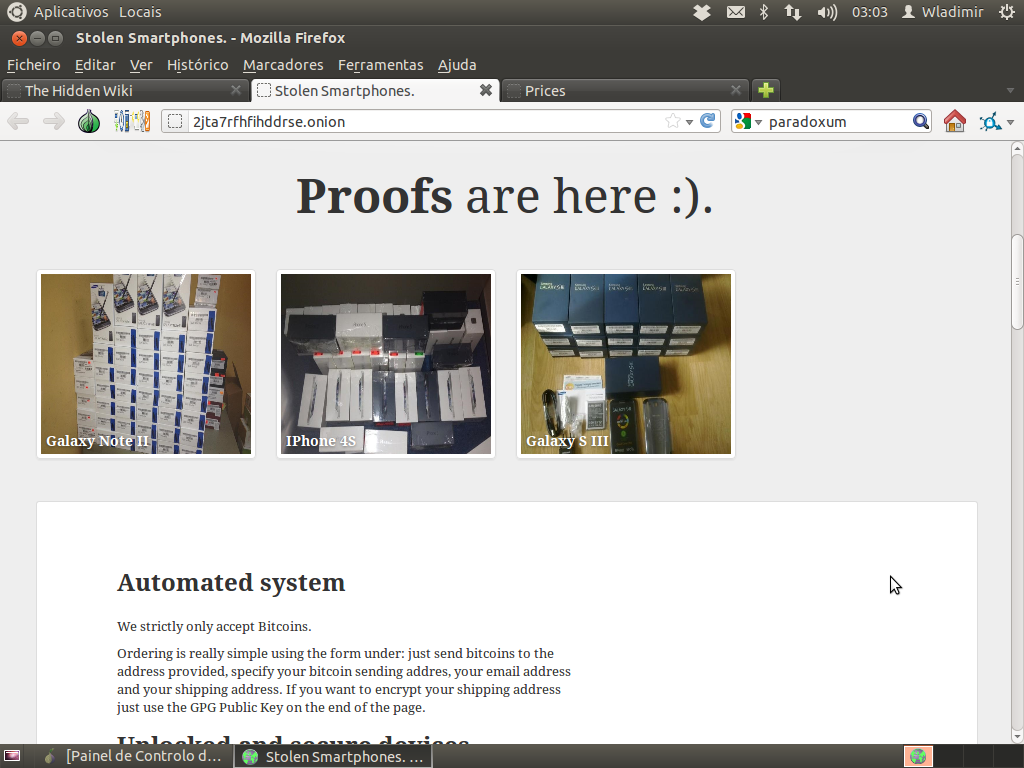The height and width of the screenshot is (768, 1024).
Task: Close the Prices tab
Action: (736, 90)
